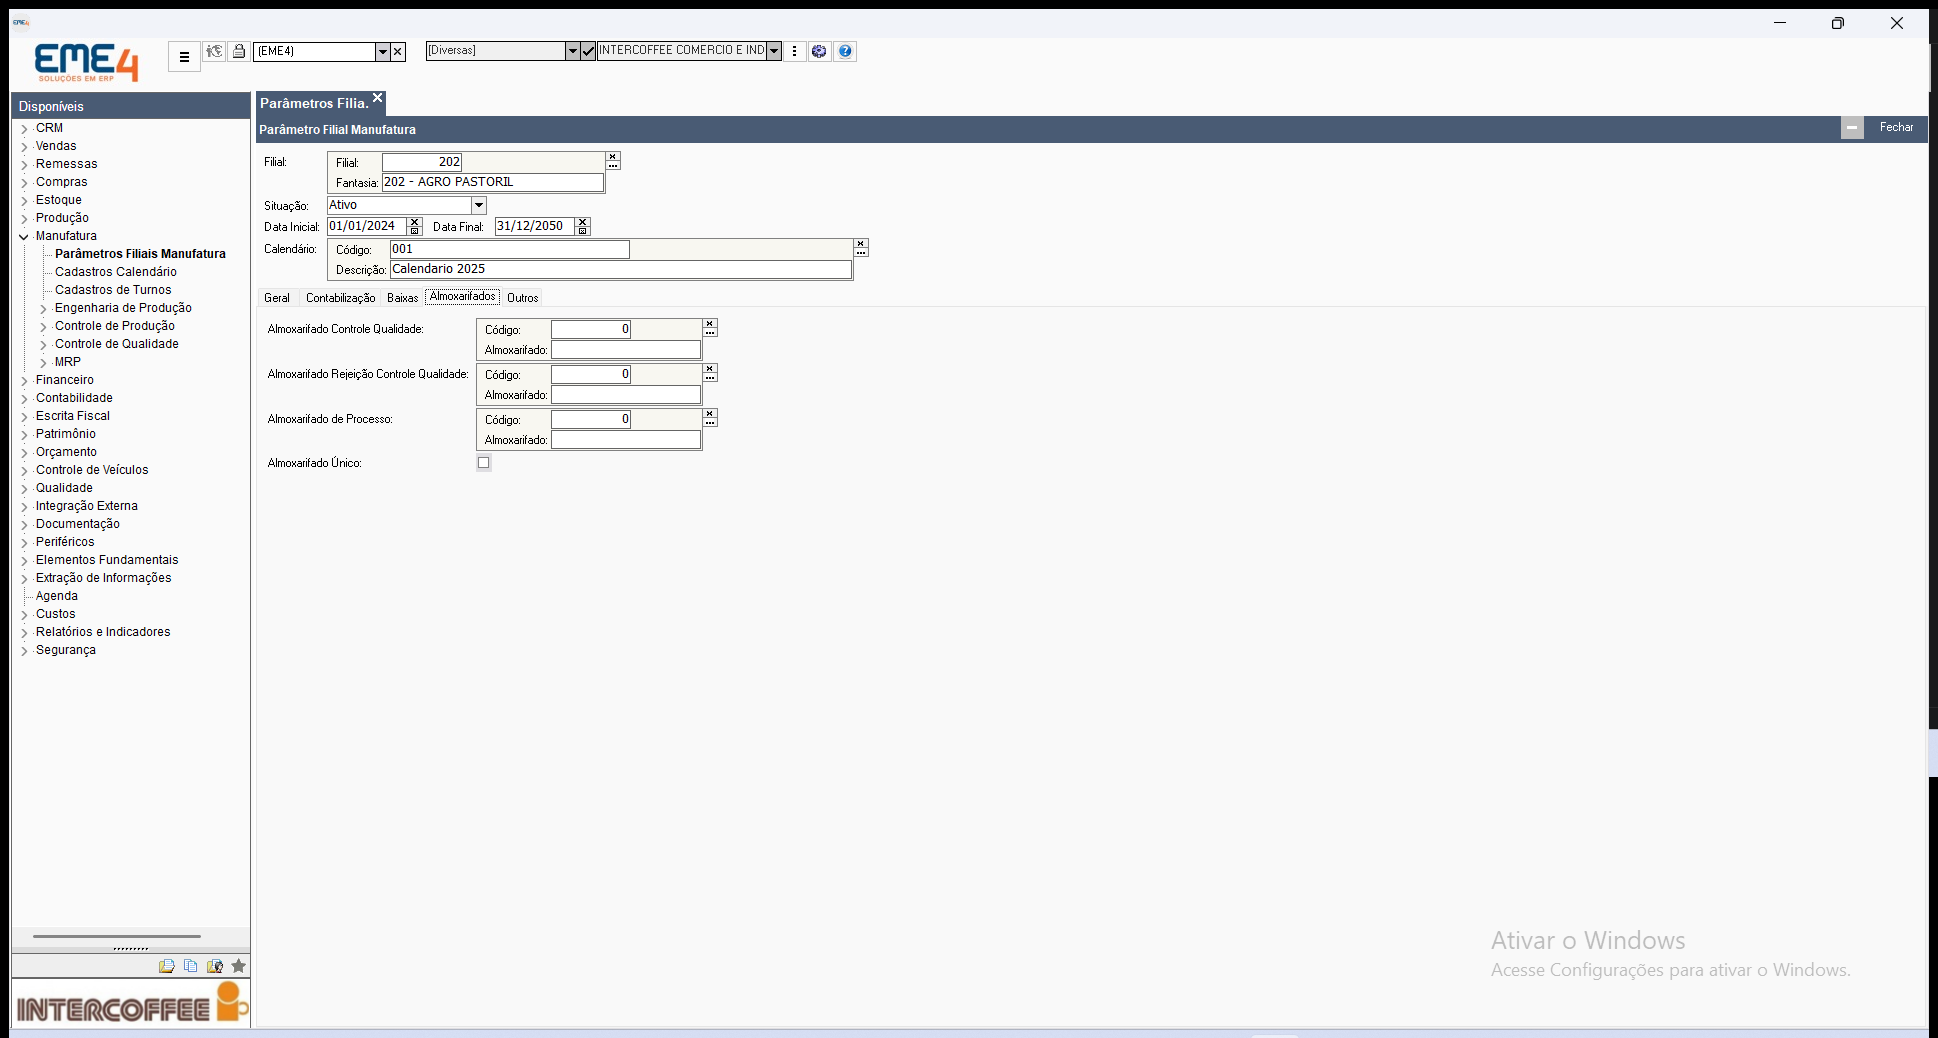Click the Almoxarifado de Processo Código field

tap(591, 420)
